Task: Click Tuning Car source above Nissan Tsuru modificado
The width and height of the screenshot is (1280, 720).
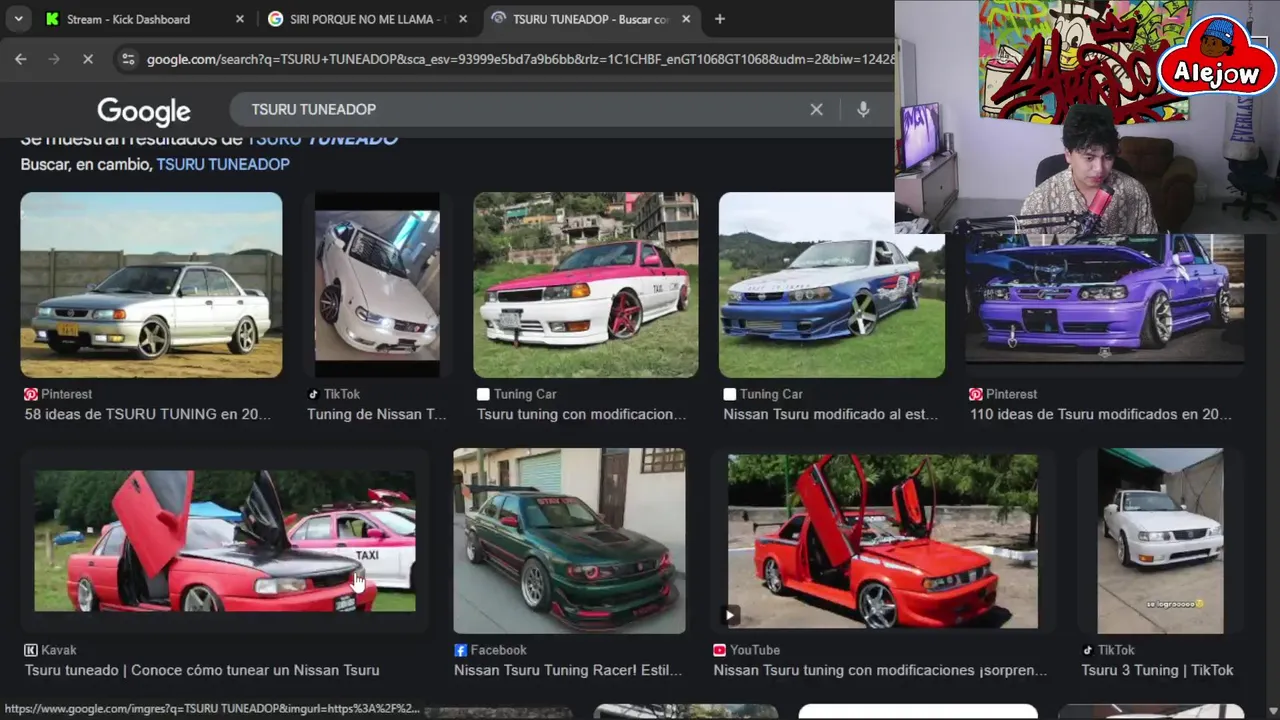Action: click(763, 394)
